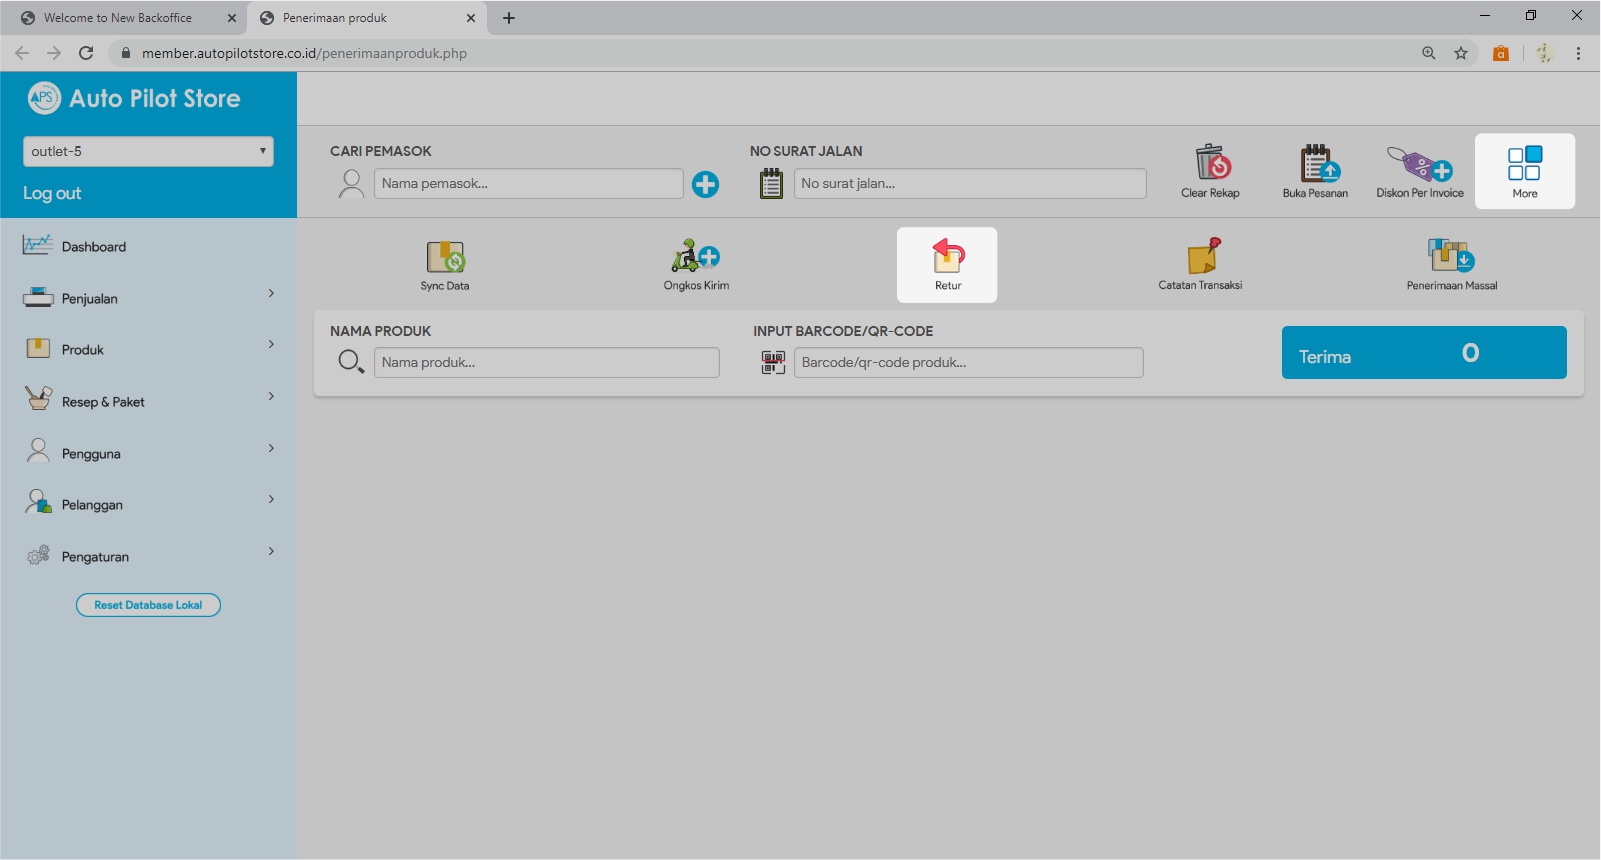
Task: Open Dashboard from the sidebar
Action: (x=93, y=247)
